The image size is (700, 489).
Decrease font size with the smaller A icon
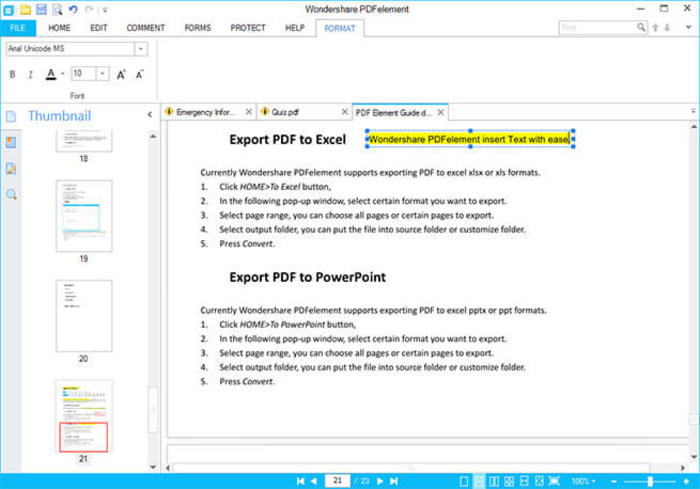[x=140, y=75]
